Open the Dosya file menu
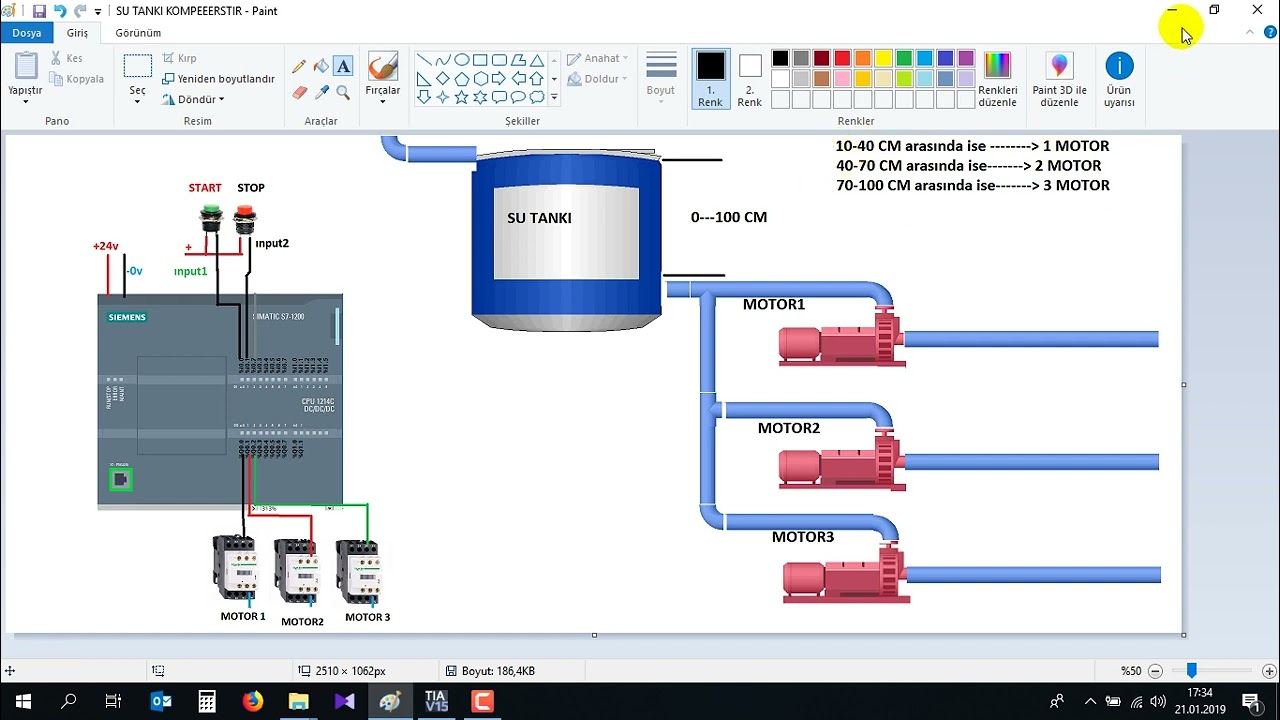Screen dimensions: 1280x720 point(27,33)
